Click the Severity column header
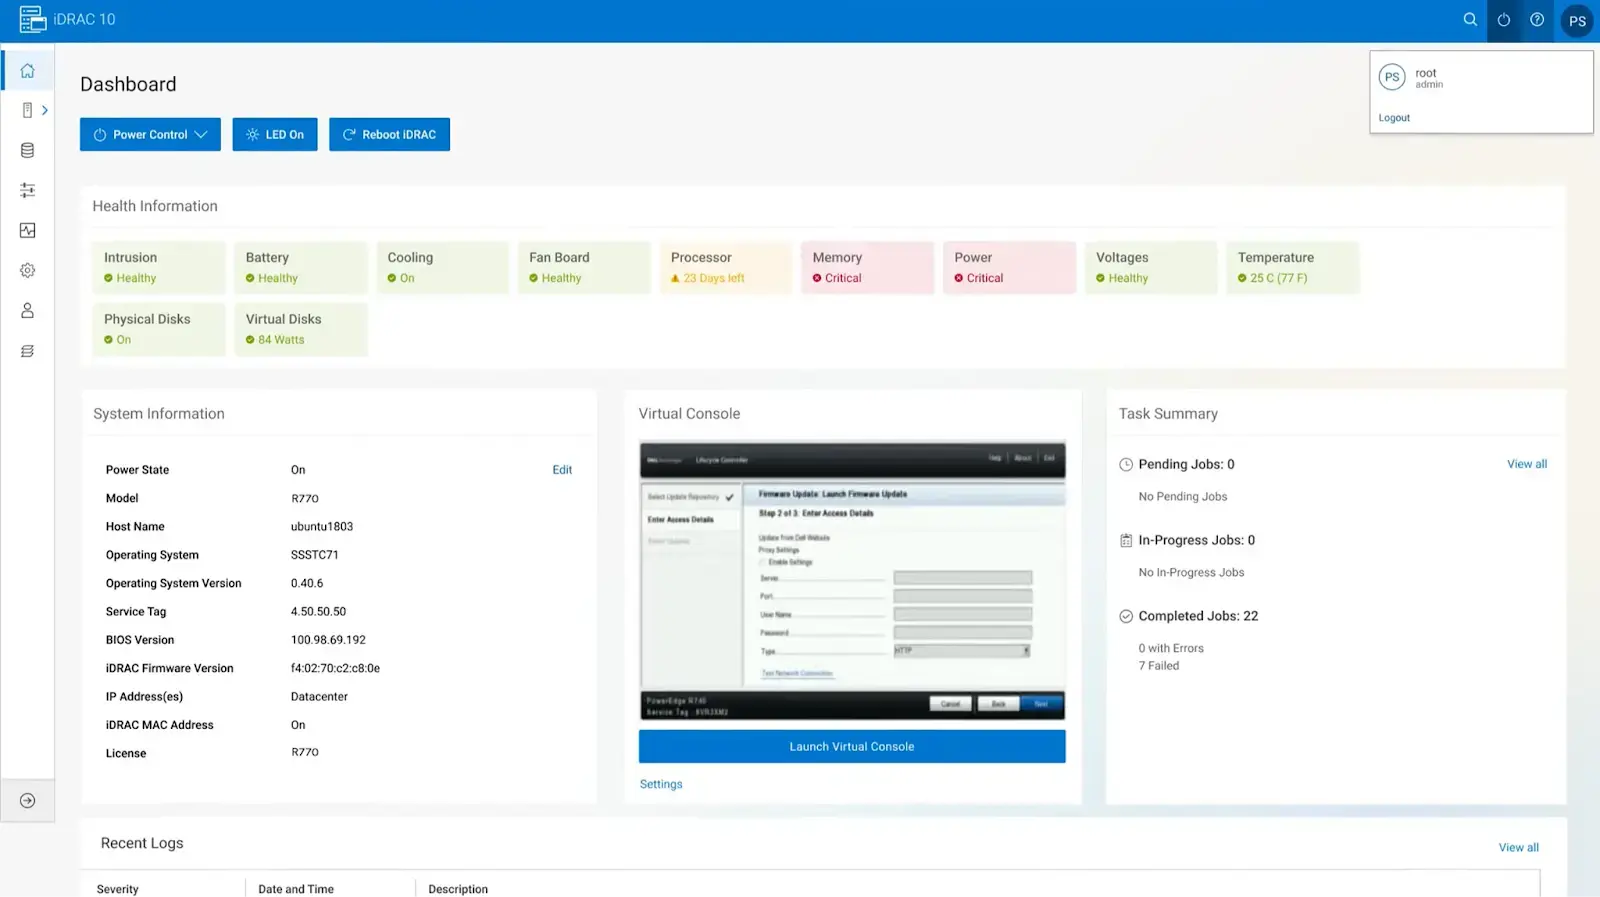Viewport: 1600px width, 897px height. 117,889
